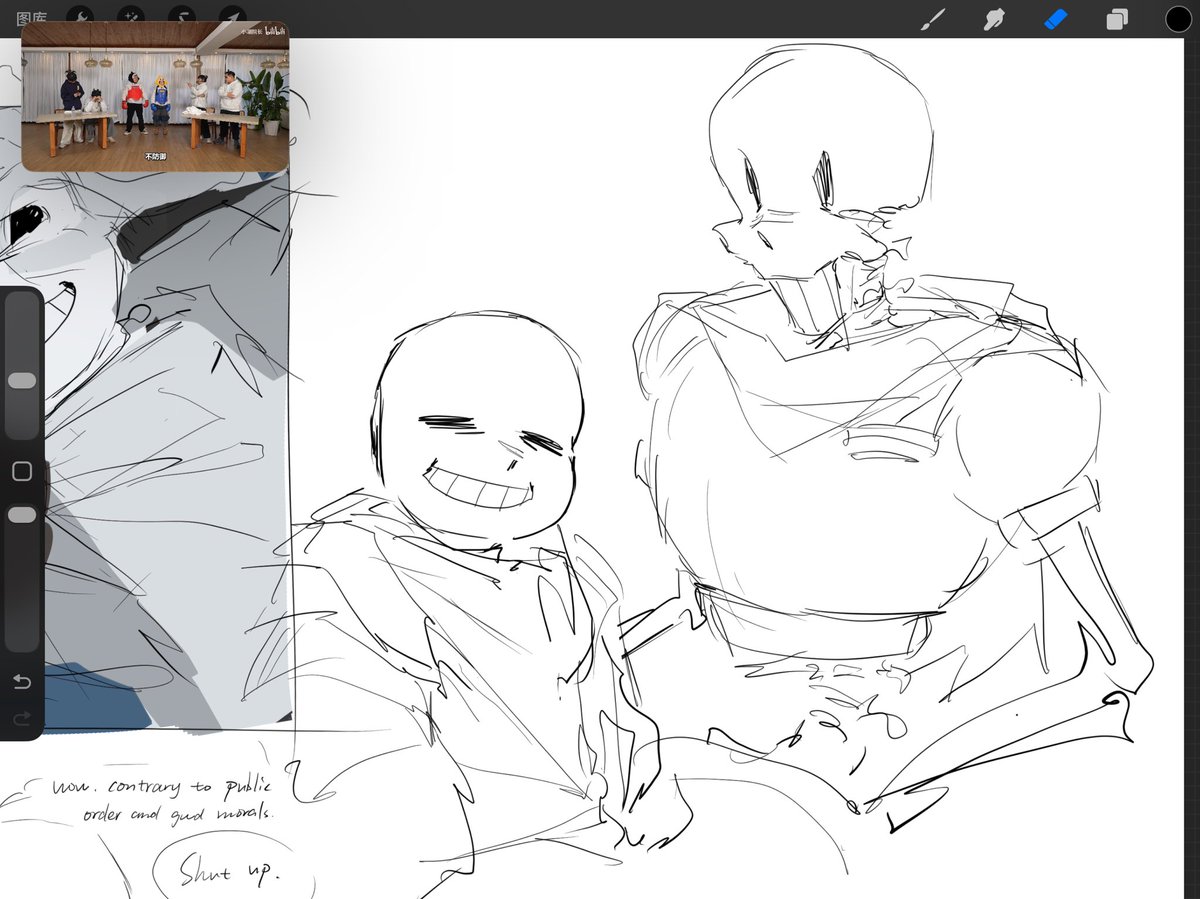Select the Eraser tool

click(1056, 19)
